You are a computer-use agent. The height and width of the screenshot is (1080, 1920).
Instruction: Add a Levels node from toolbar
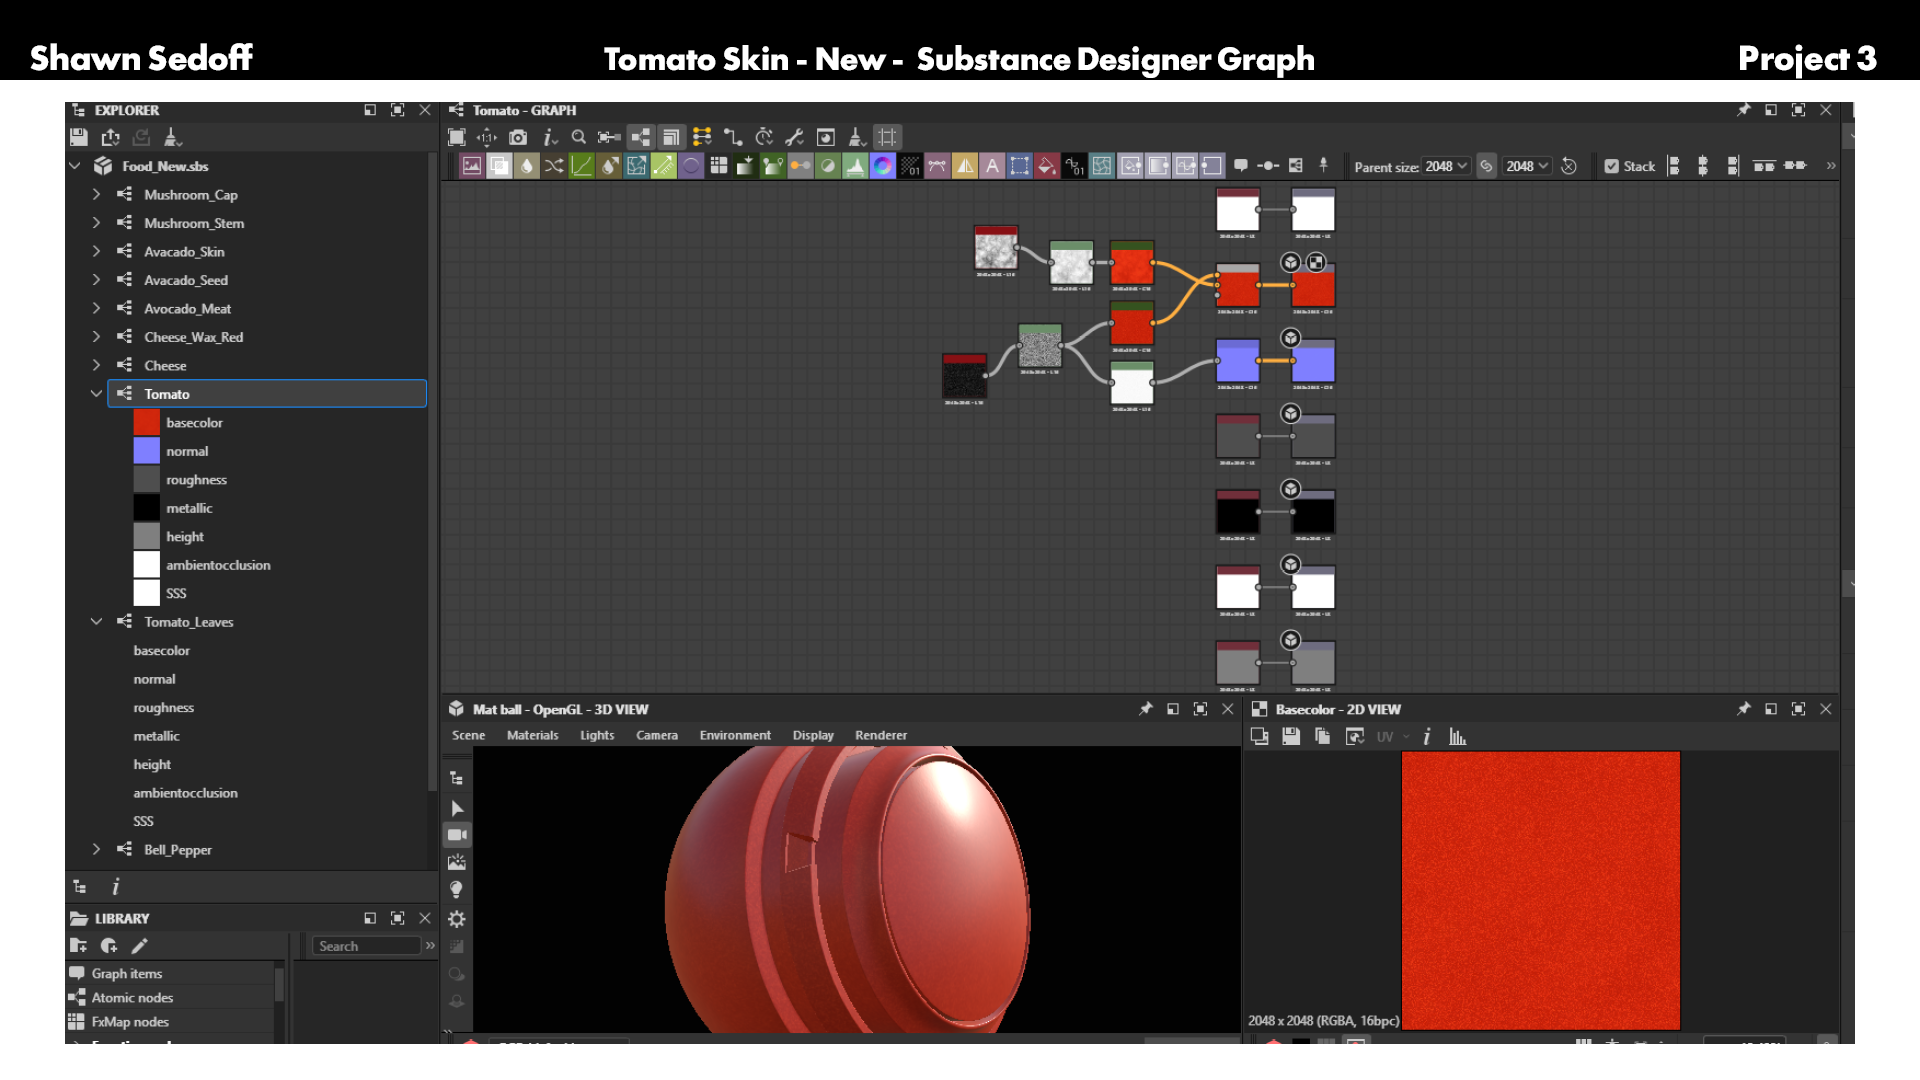(855, 166)
